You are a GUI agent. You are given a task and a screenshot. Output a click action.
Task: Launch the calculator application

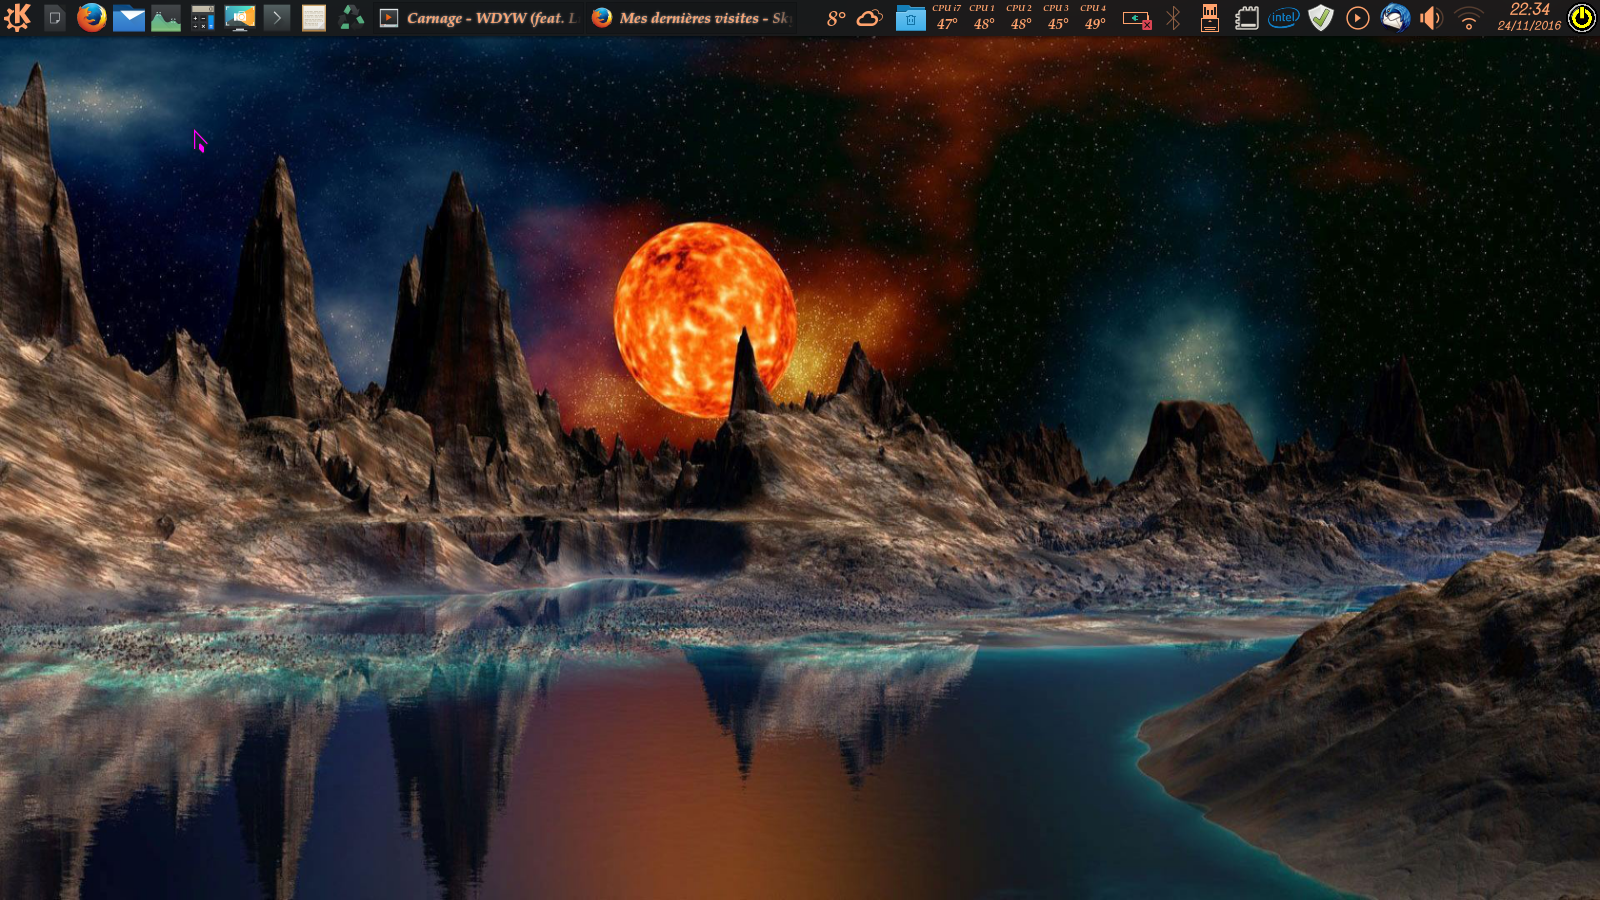point(203,18)
